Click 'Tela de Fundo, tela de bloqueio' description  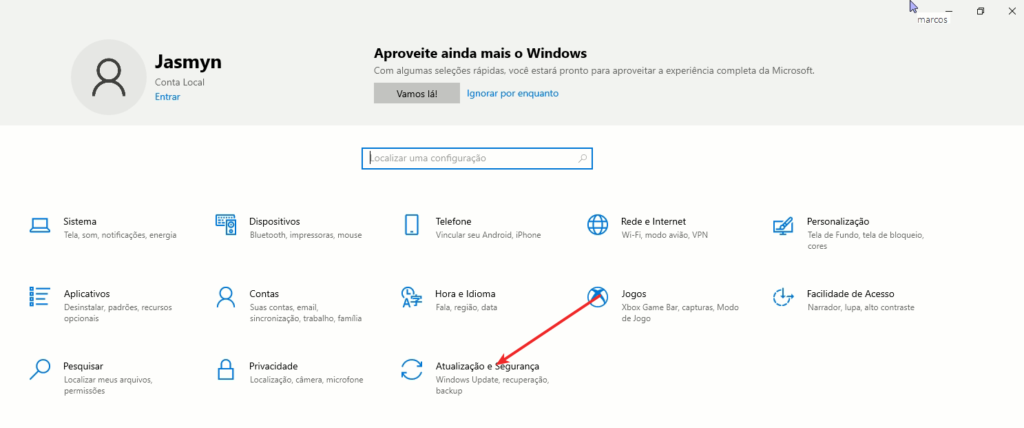coord(864,240)
